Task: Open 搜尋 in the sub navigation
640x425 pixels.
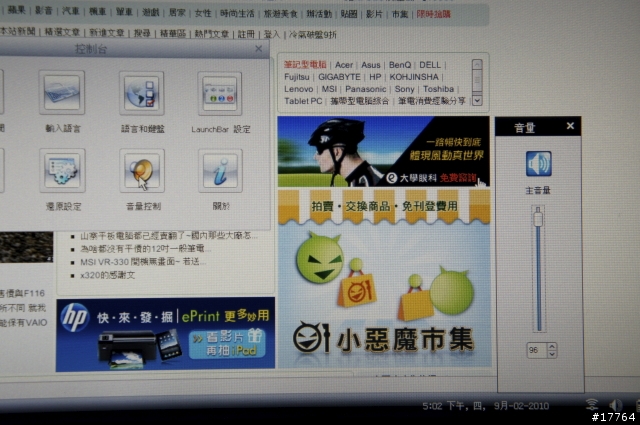Action: pyautogui.click(x=142, y=33)
